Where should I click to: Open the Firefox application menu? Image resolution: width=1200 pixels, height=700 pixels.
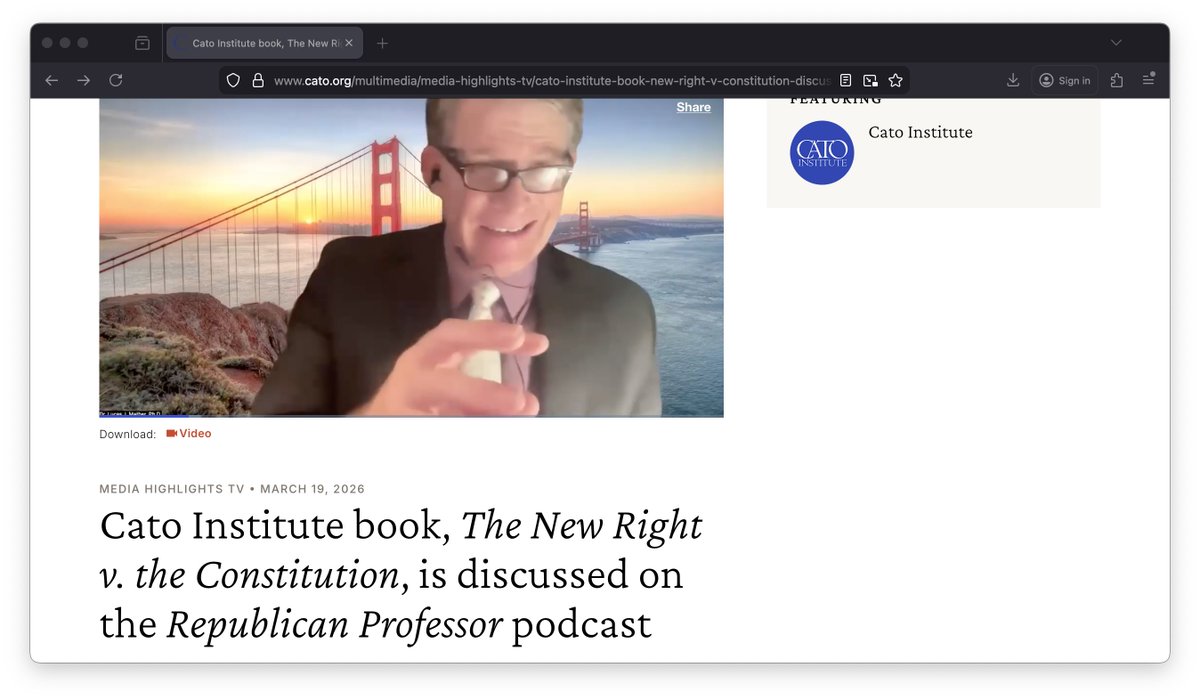[1149, 80]
